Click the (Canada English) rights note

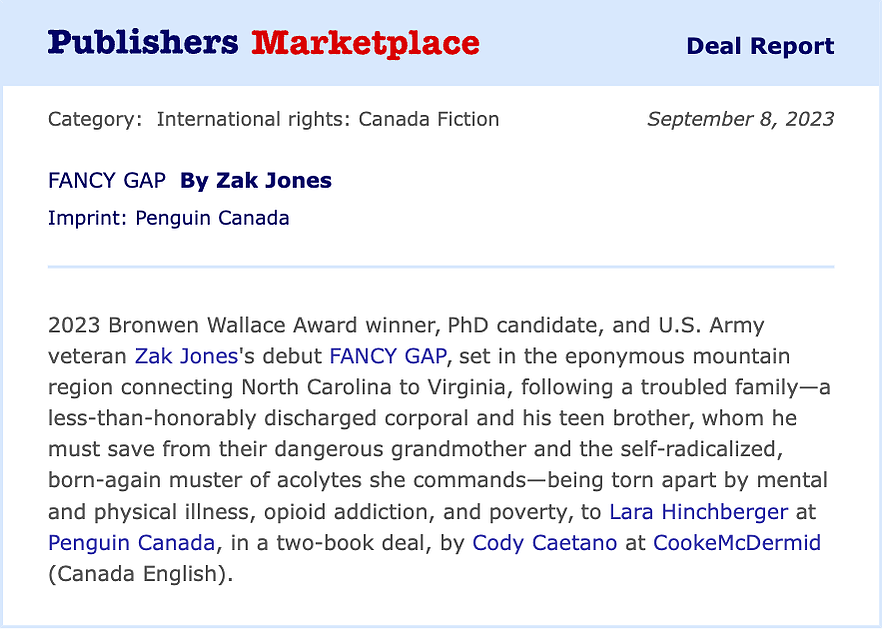[141, 574]
